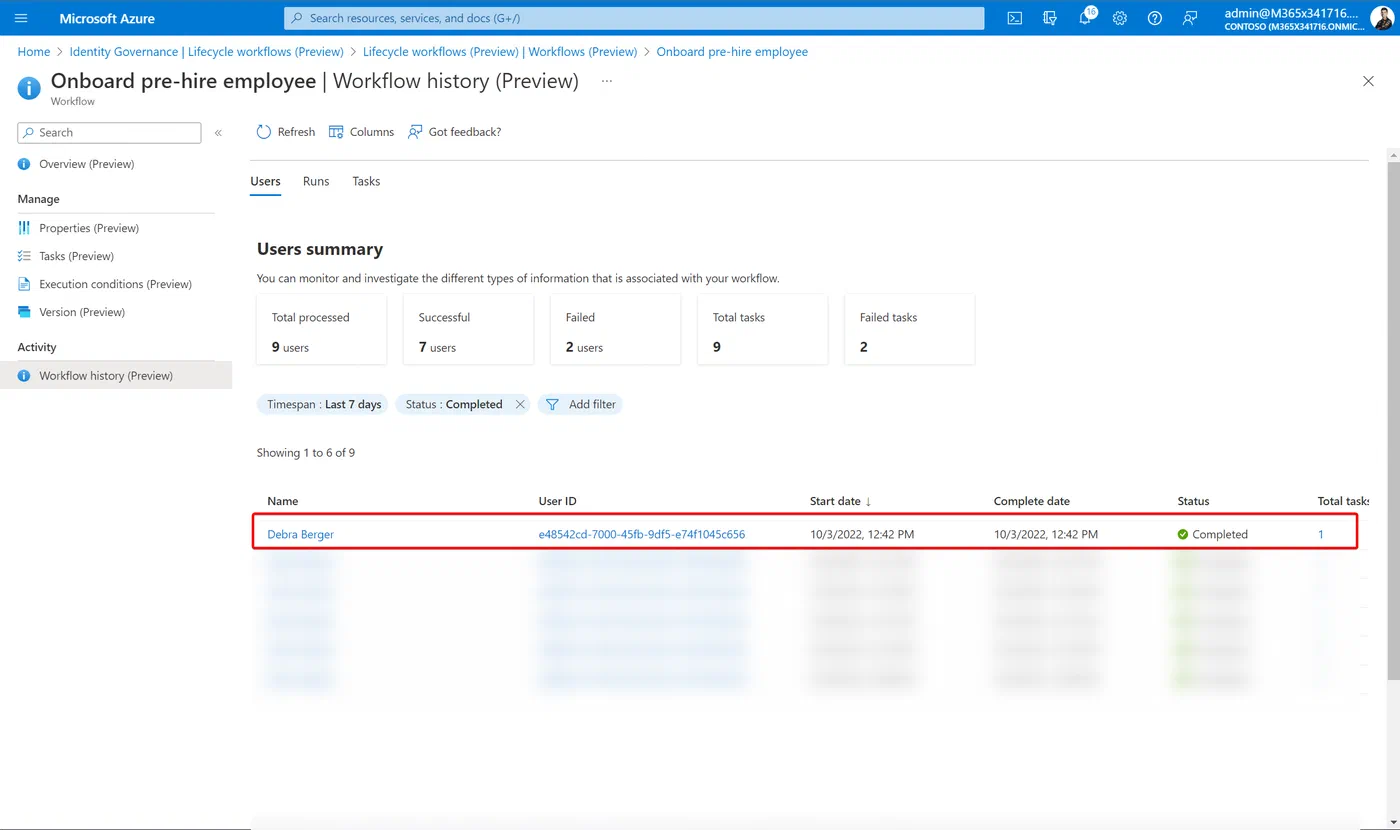Collapse the sidebar with the double chevron
This screenshot has width=1400, height=830.
[218, 132]
